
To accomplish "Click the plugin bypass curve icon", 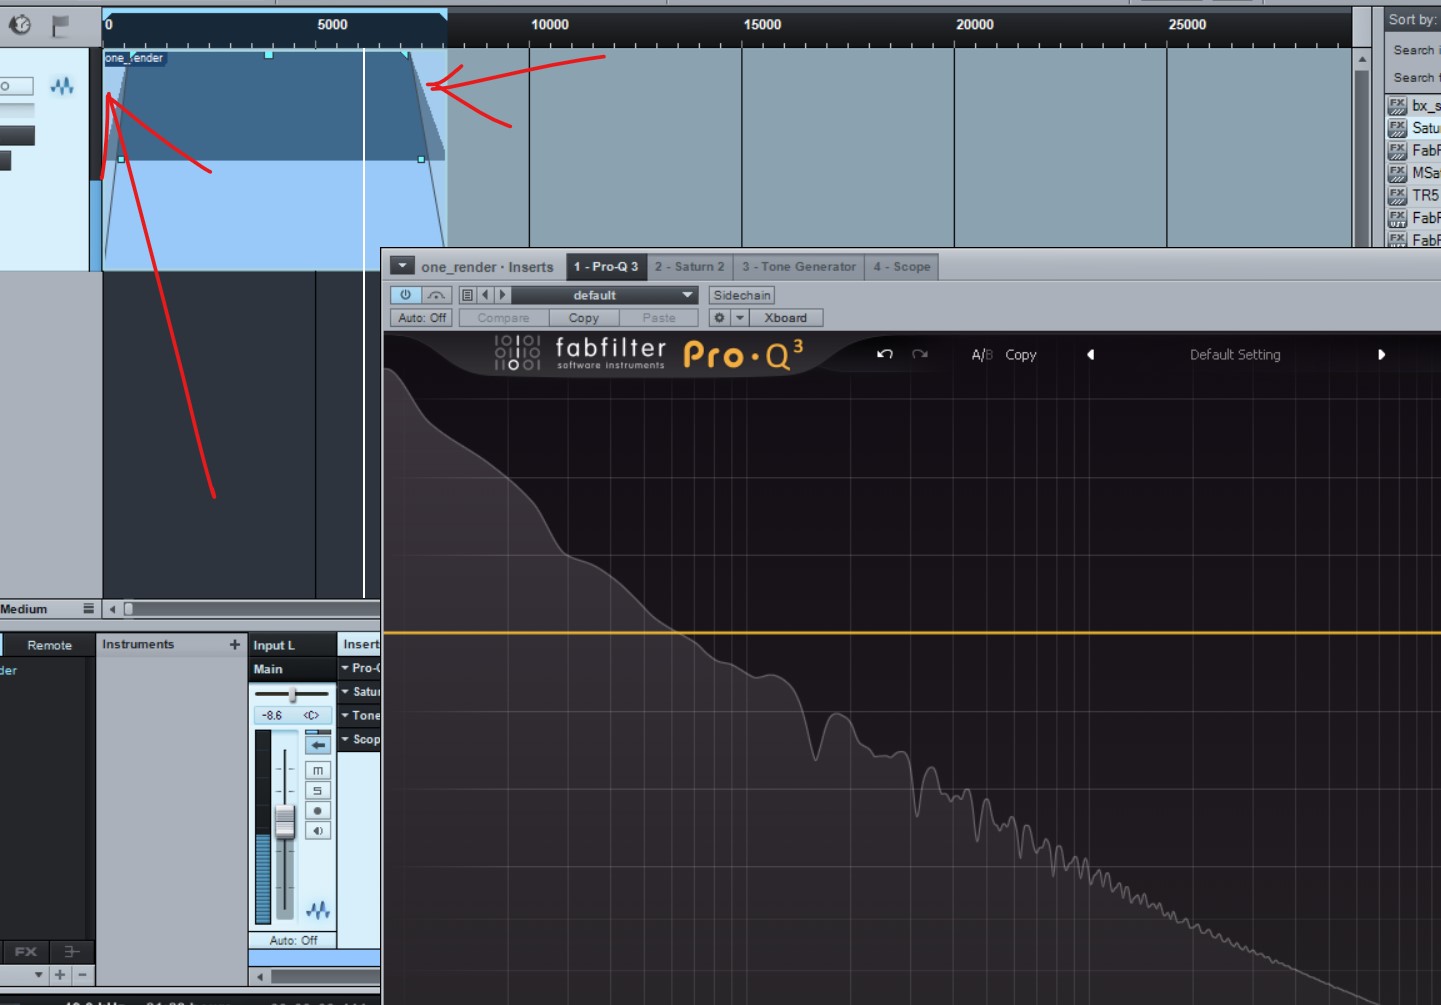I will 436,295.
